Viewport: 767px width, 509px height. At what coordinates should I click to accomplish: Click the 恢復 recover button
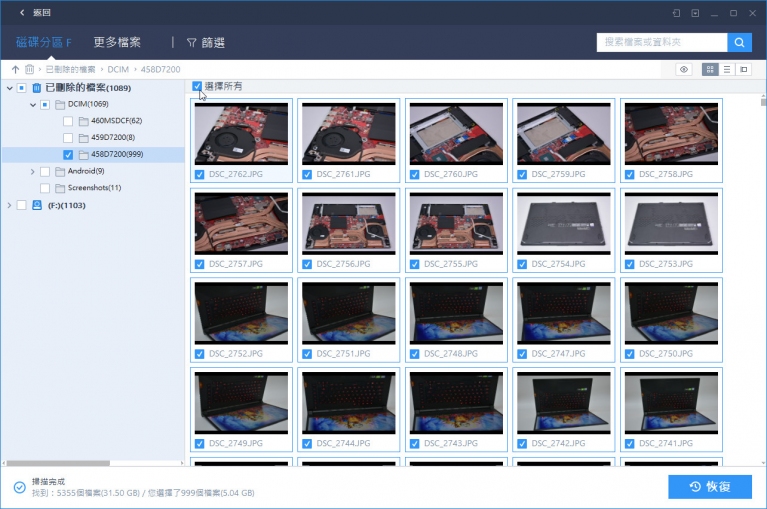(x=710, y=487)
